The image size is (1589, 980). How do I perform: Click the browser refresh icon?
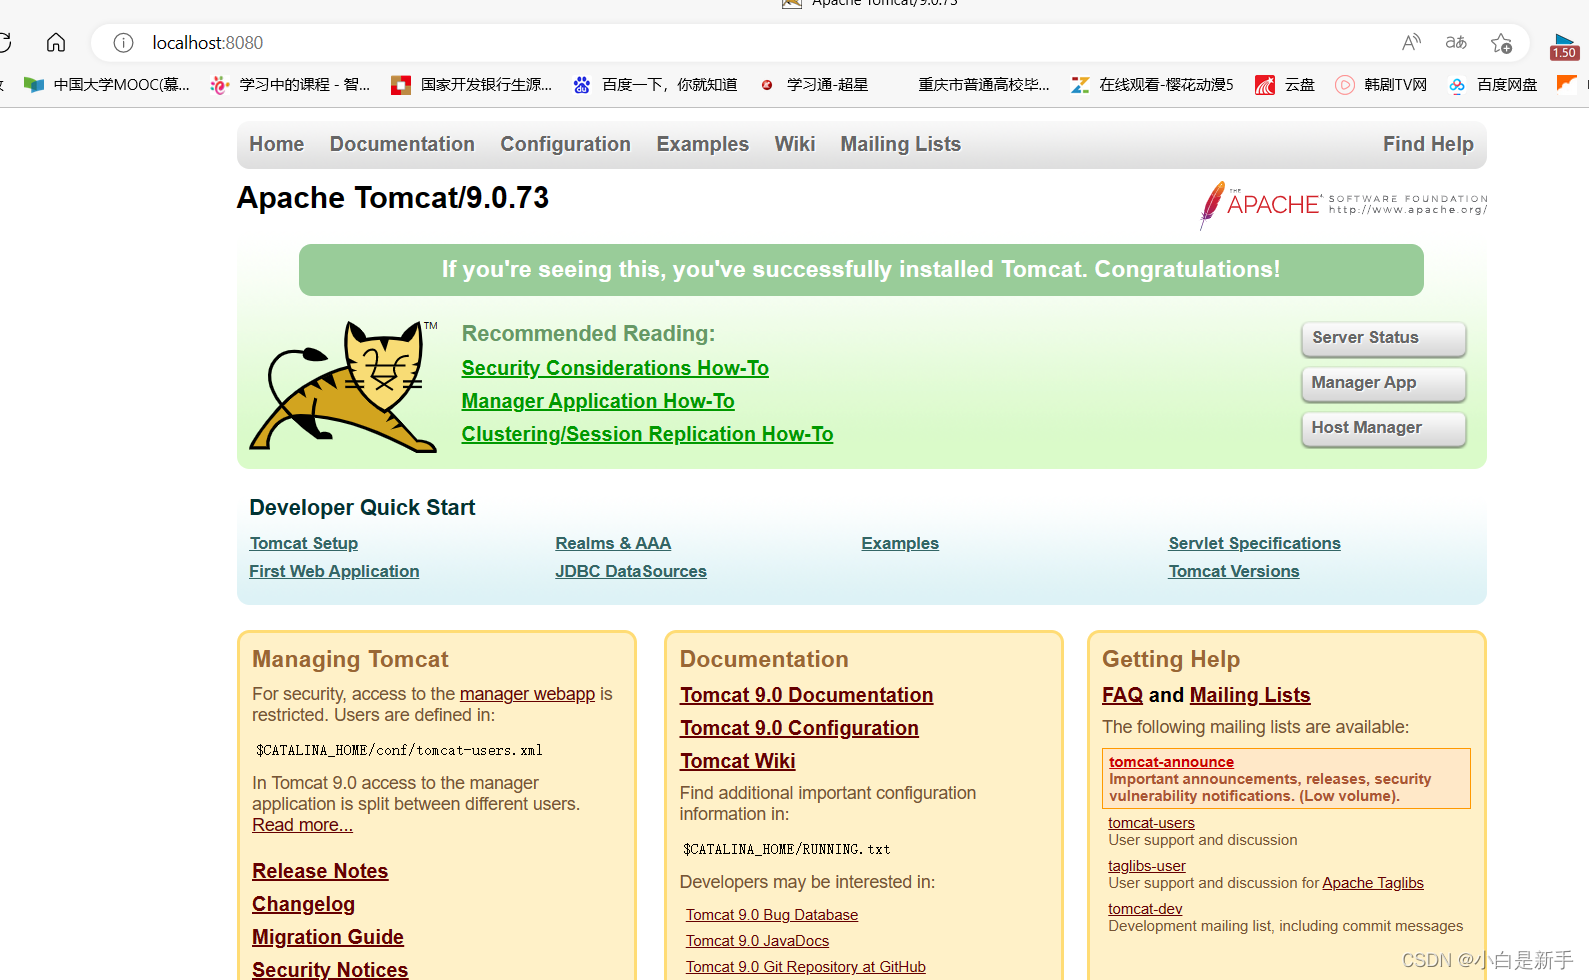4,42
